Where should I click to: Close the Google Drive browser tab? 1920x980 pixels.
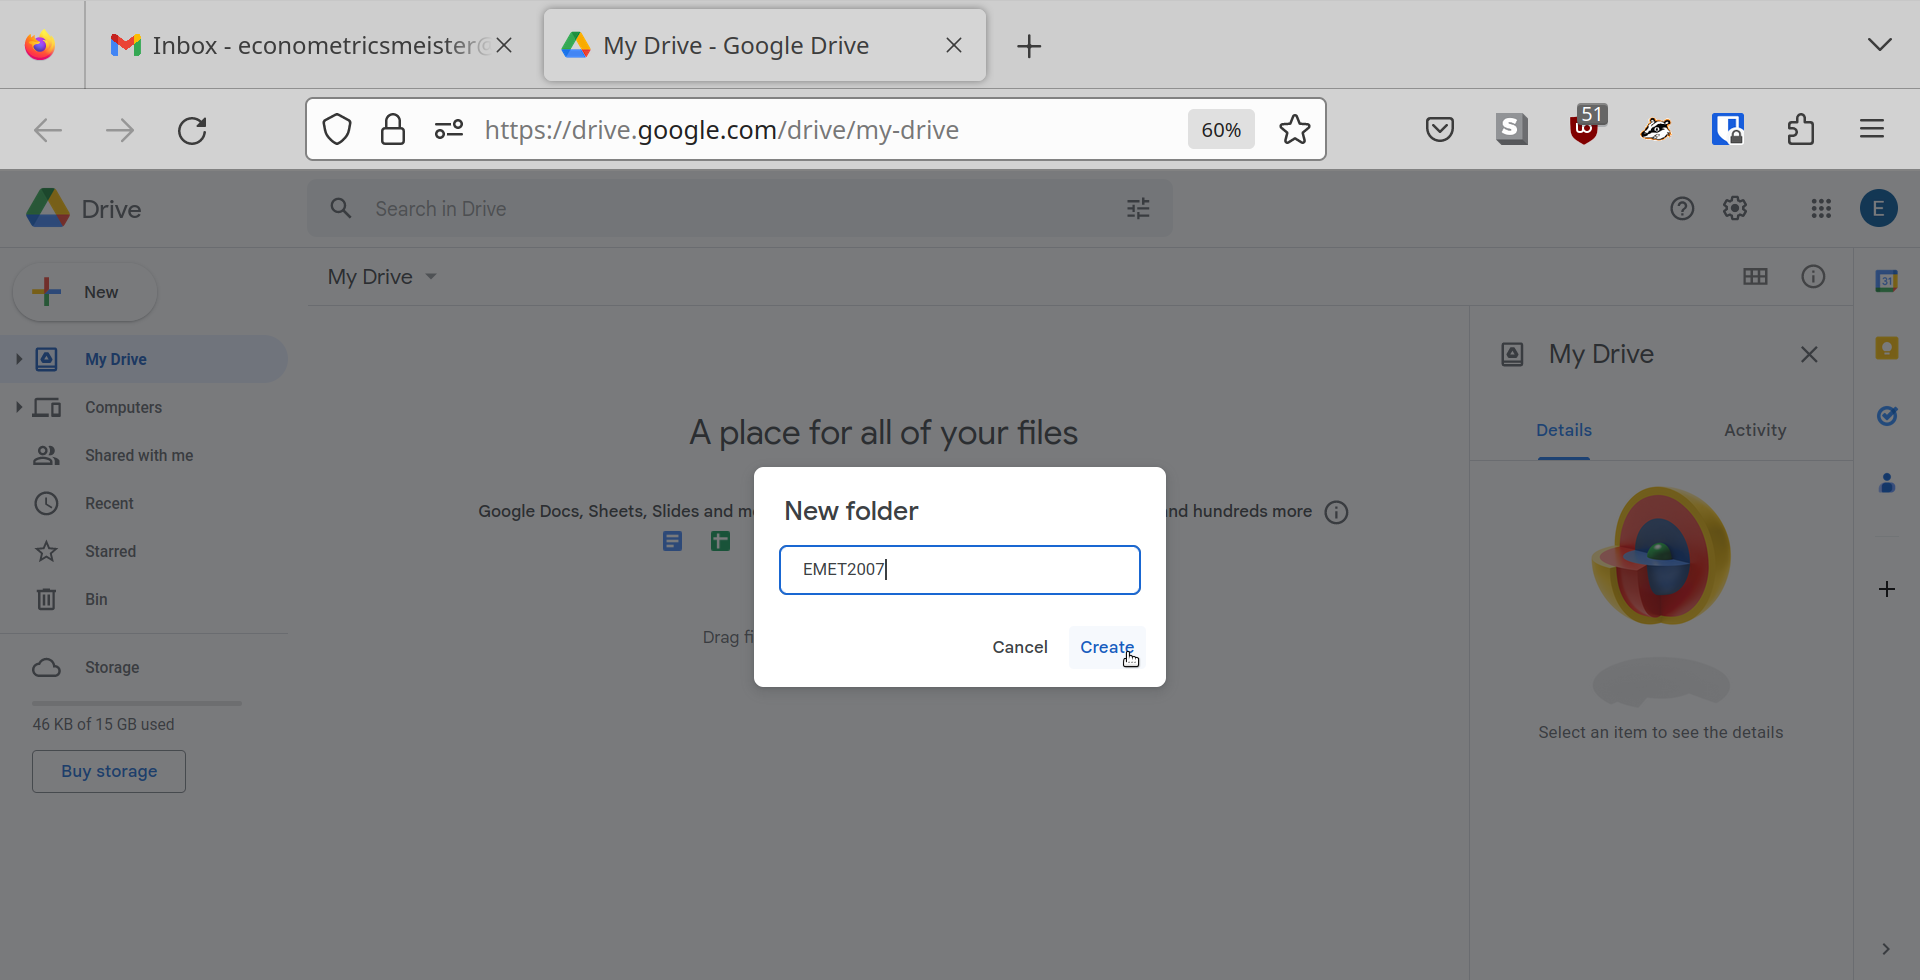click(954, 45)
